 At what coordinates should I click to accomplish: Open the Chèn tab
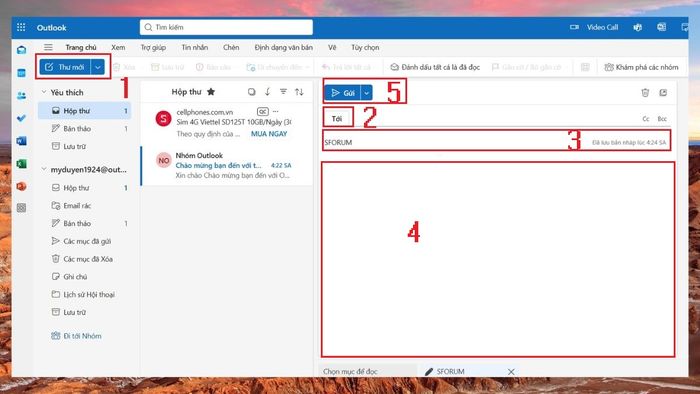point(231,47)
